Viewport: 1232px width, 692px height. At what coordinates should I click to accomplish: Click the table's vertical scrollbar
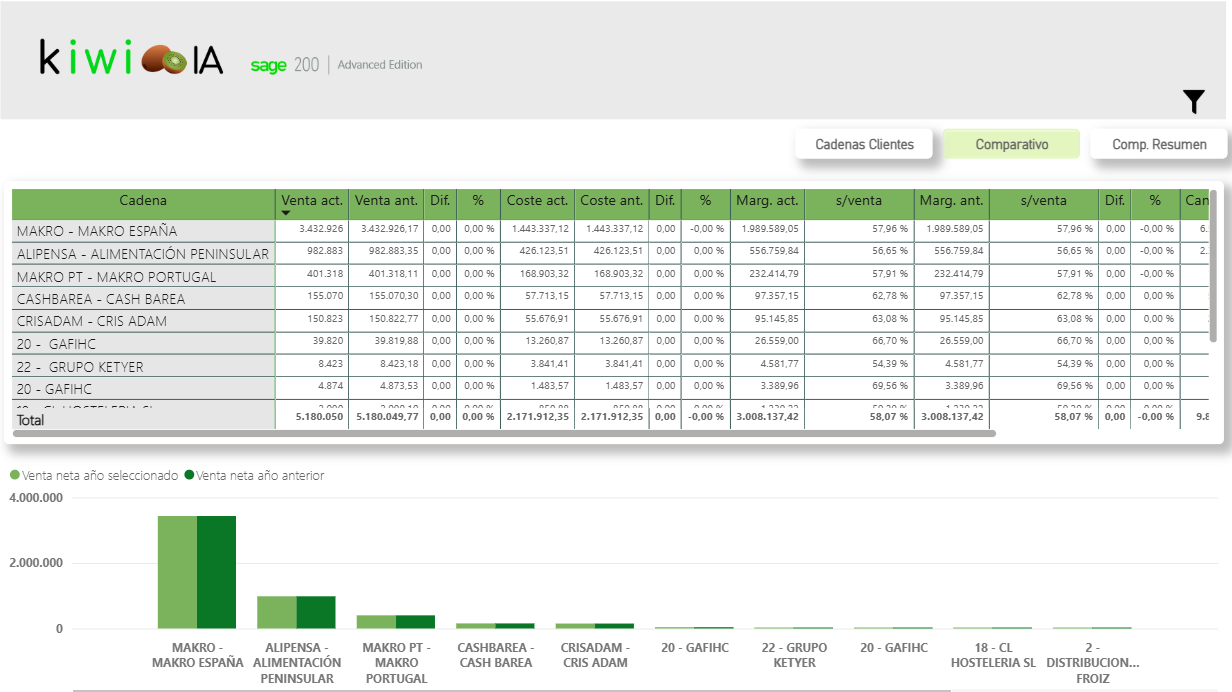tap(1213, 265)
